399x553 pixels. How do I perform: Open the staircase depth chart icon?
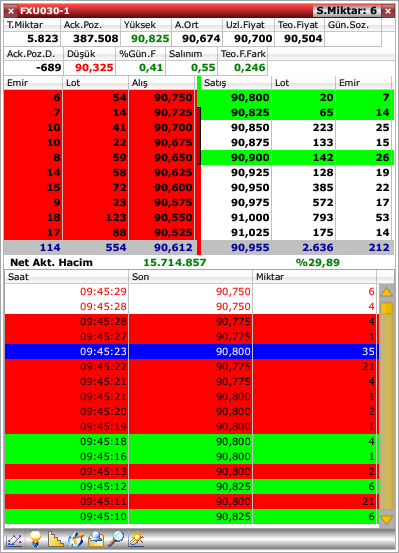56,539
